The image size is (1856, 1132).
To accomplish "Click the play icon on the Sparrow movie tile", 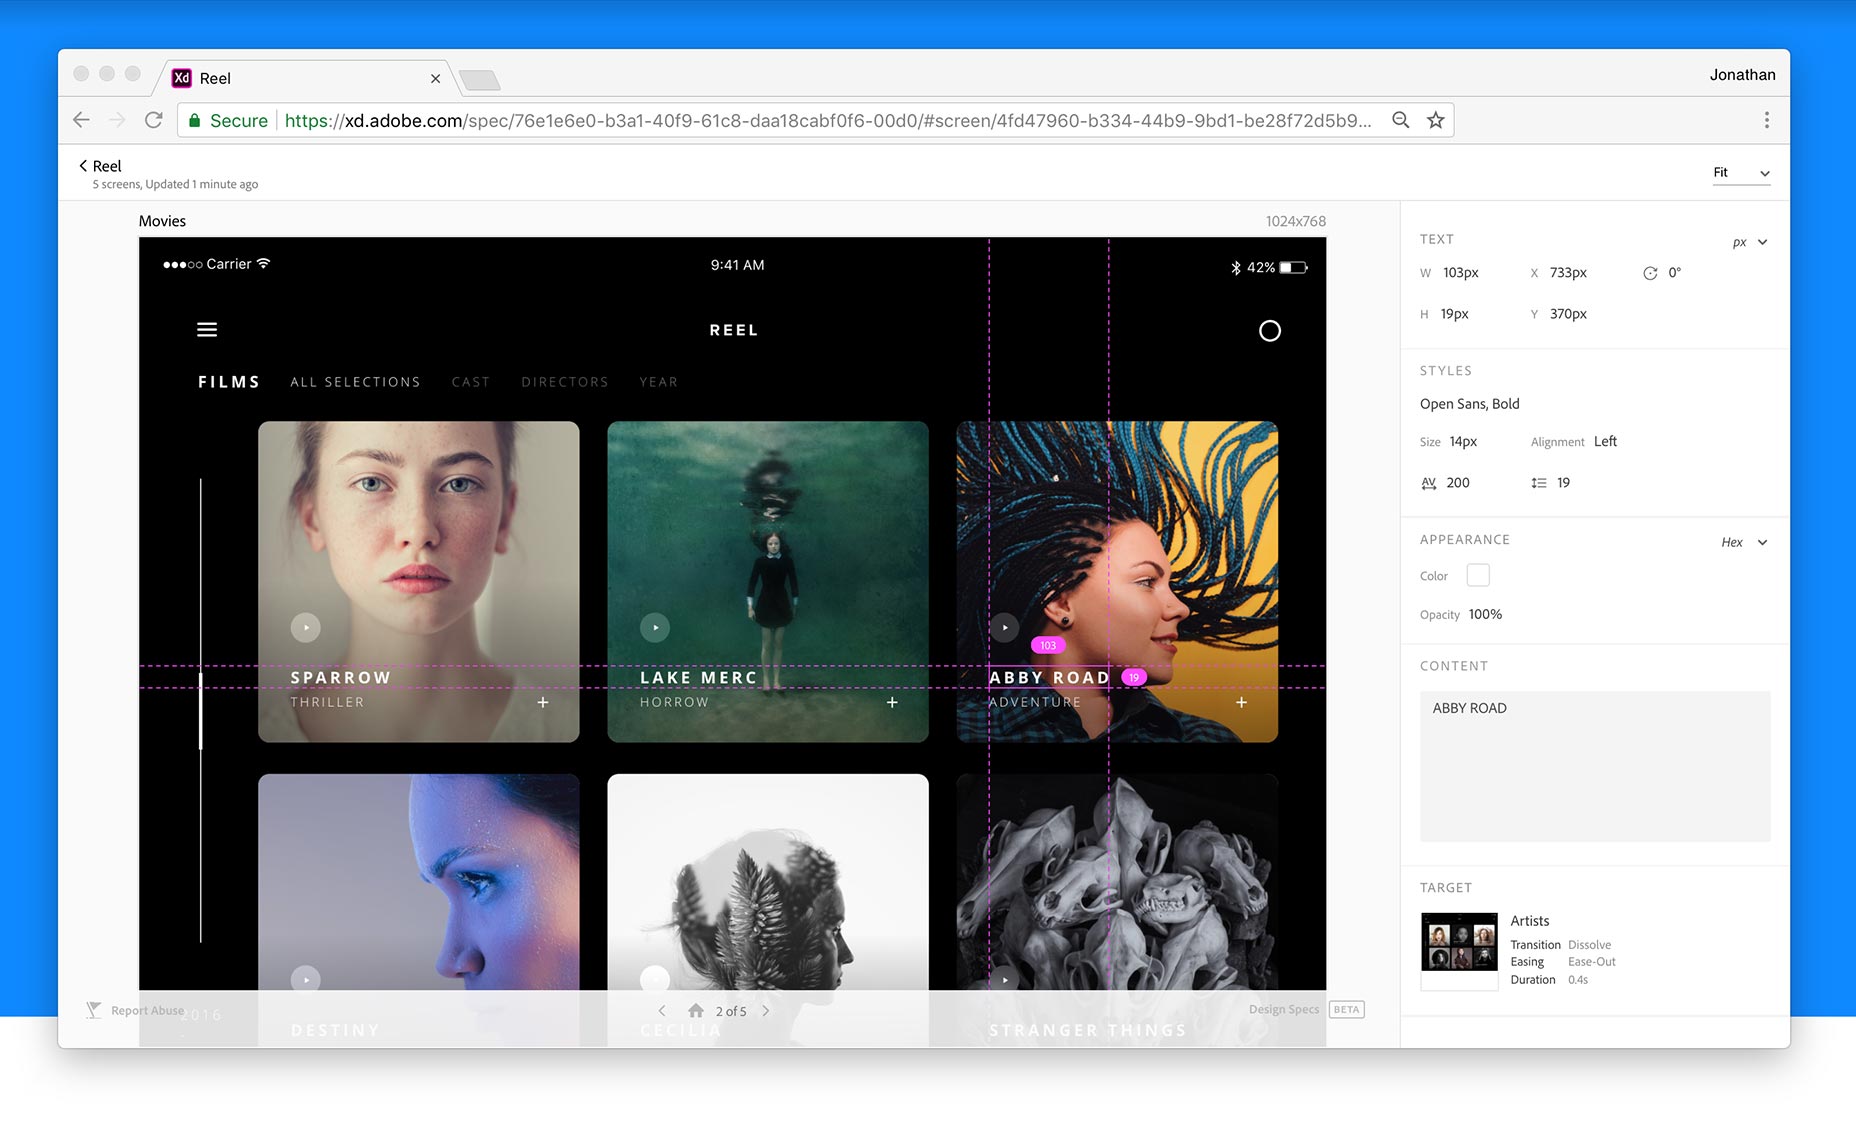I will coord(306,627).
